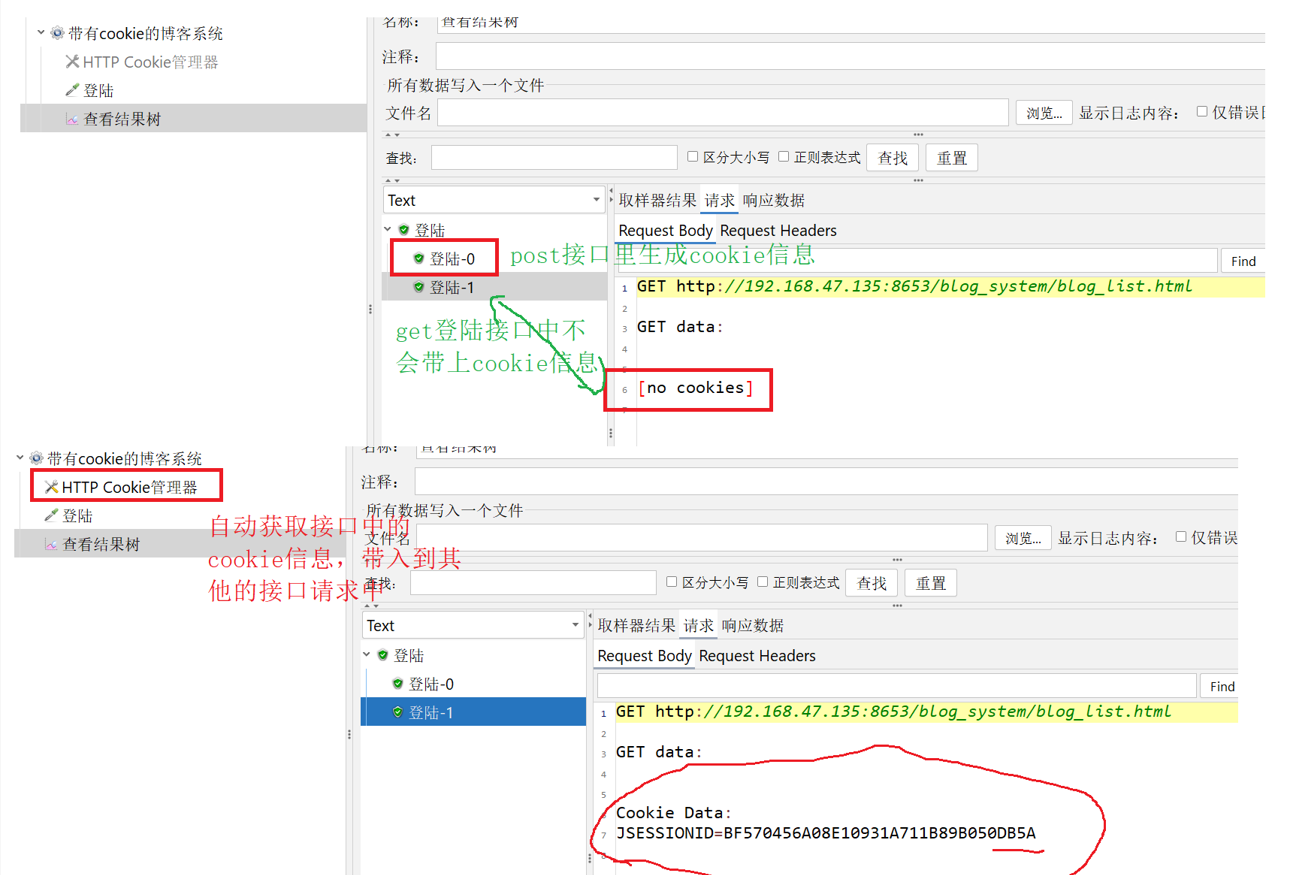Select Request Body tab in upper screenshot
The width and height of the screenshot is (1303, 875).
[665, 231]
